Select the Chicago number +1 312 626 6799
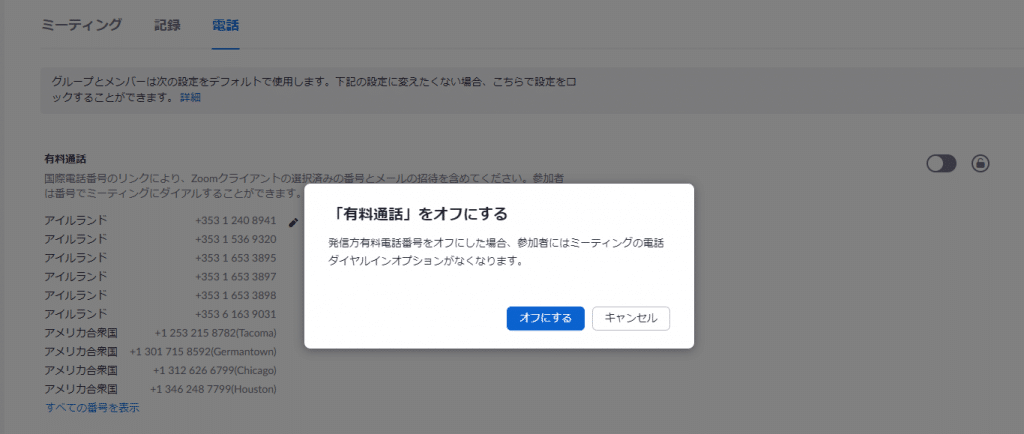 point(214,370)
